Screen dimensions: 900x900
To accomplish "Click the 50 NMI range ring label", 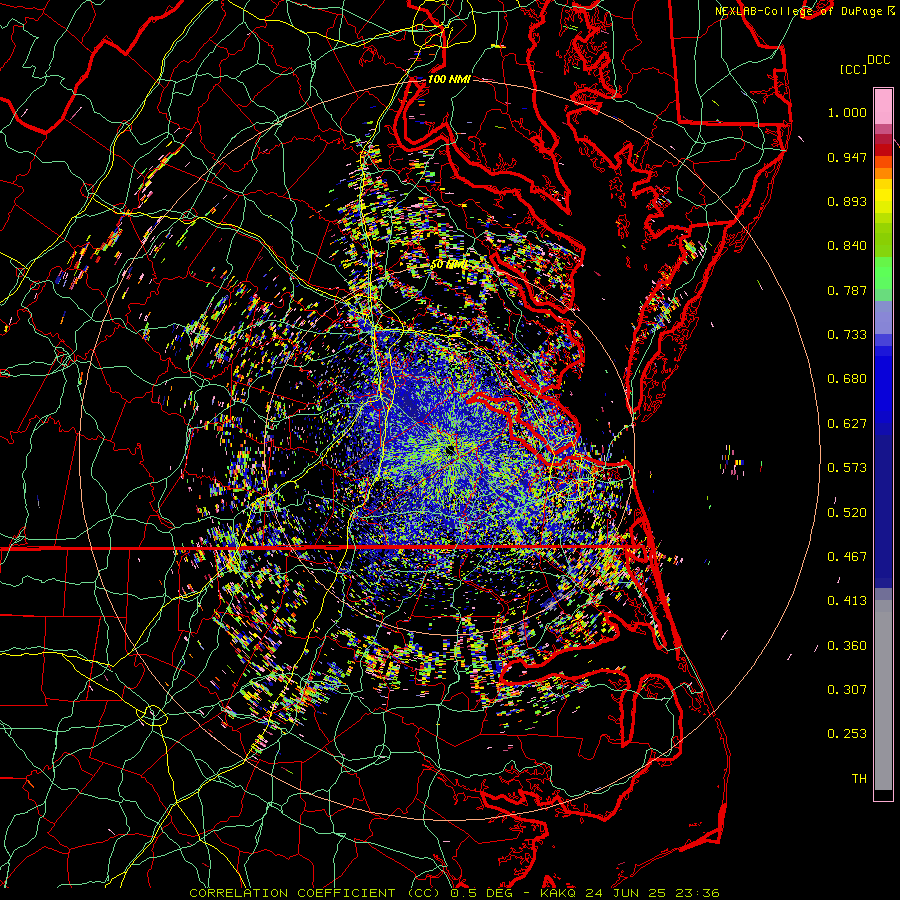I will (x=448, y=265).
